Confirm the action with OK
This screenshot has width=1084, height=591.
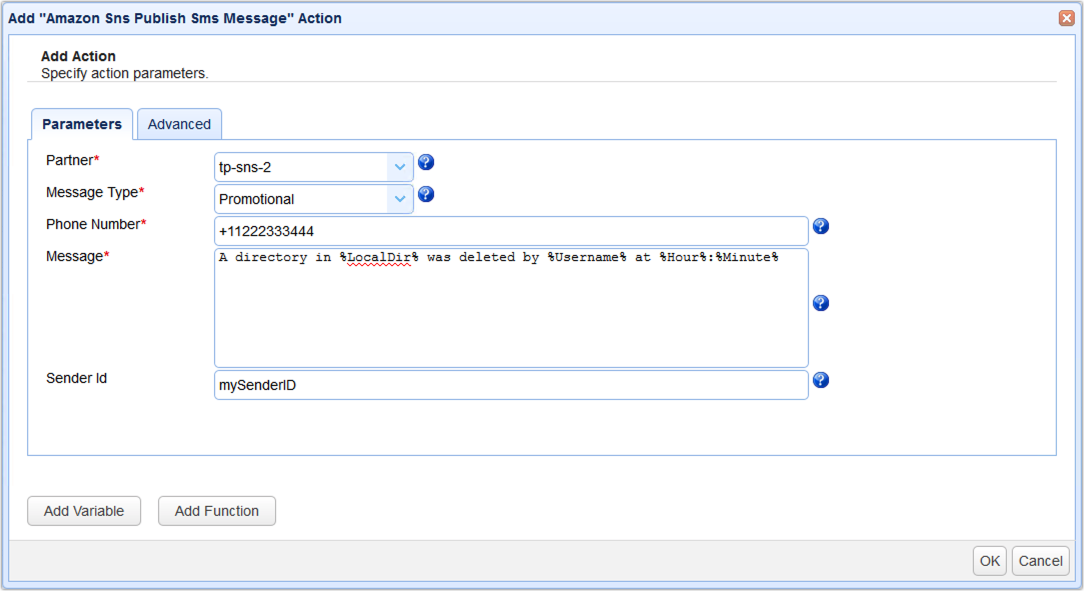(x=989, y=561)
